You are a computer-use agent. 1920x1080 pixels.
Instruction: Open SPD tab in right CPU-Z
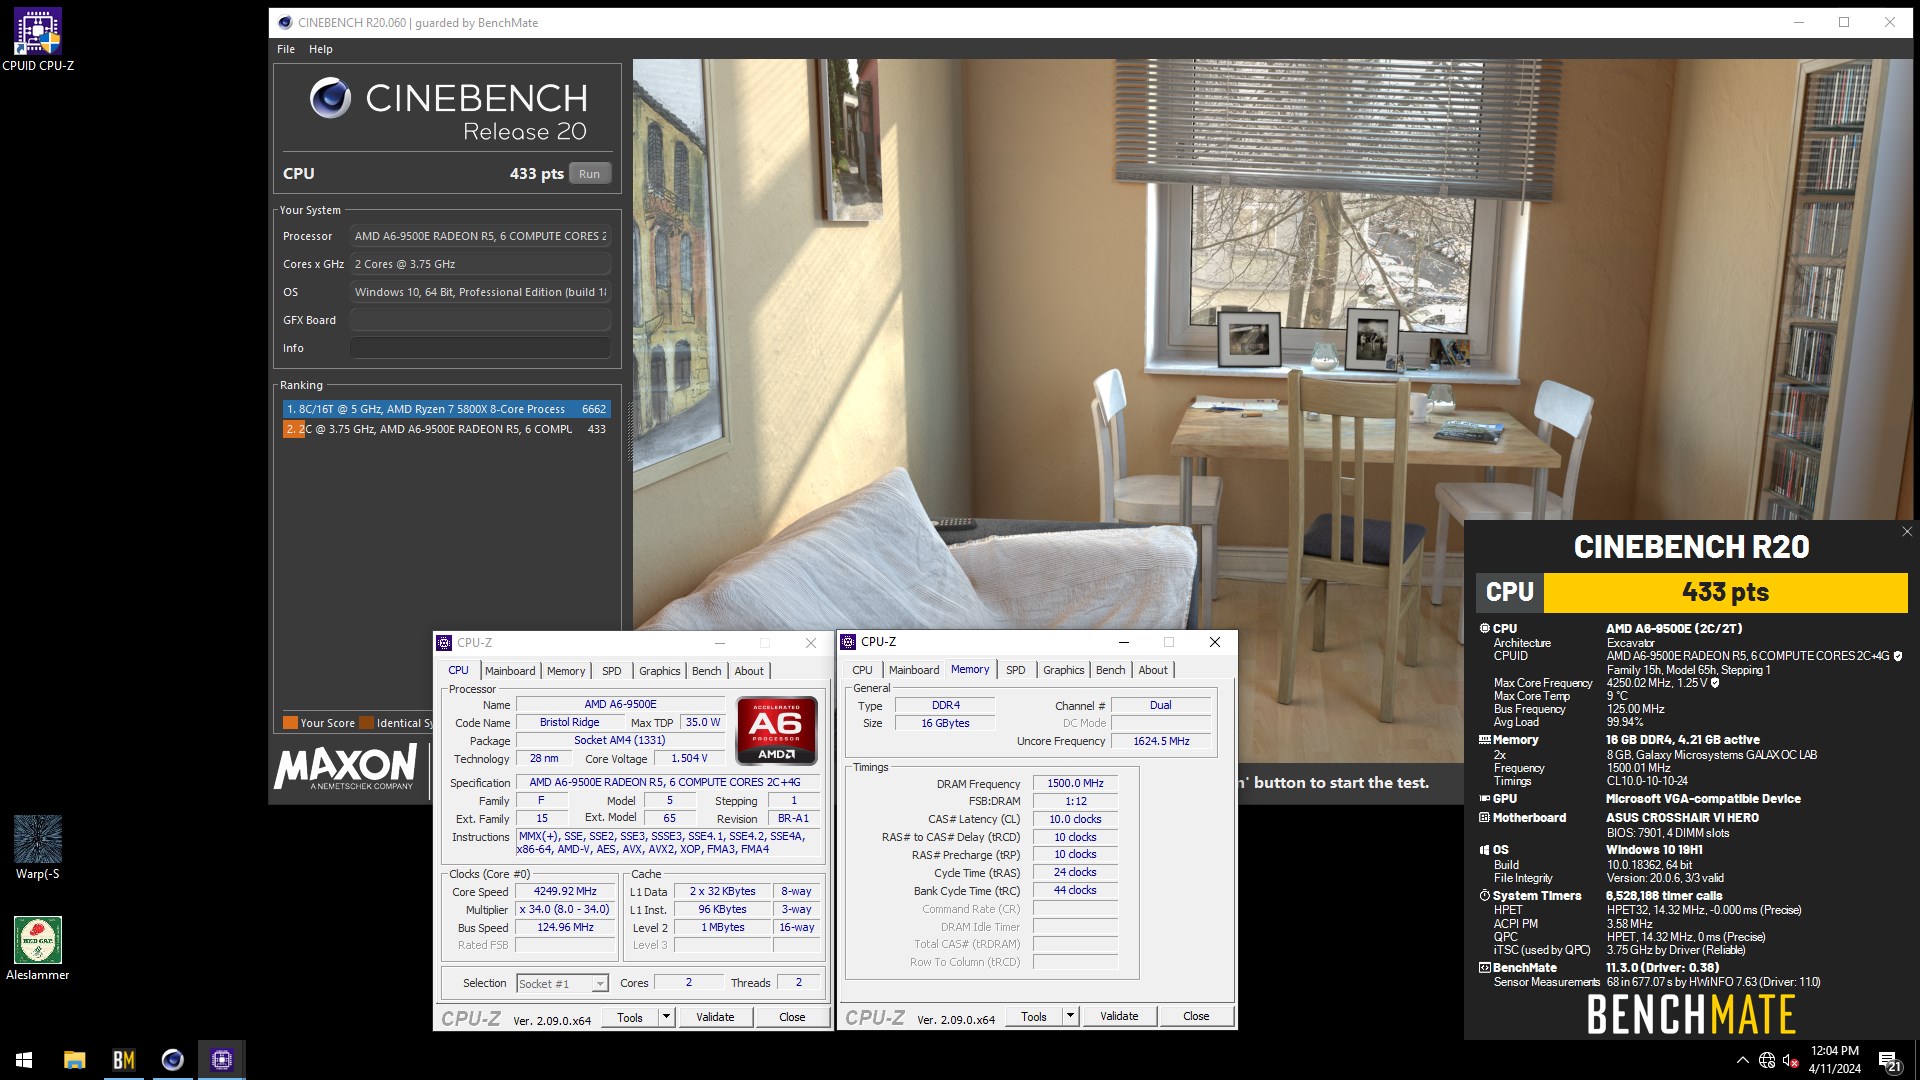click(1016, 670)
